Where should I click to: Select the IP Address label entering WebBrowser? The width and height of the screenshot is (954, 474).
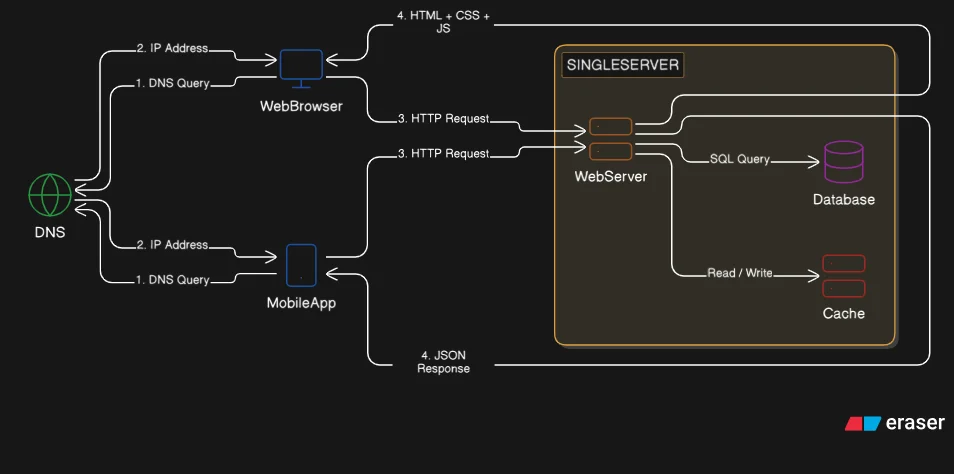click(172, 48)
